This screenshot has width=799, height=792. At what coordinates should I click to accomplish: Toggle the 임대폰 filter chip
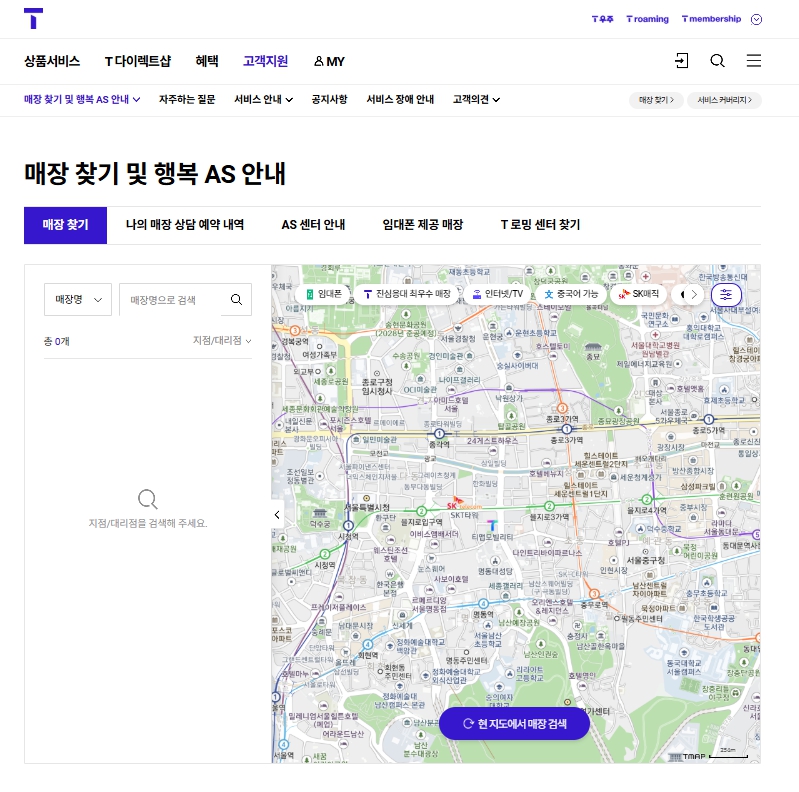click(324, 294)
